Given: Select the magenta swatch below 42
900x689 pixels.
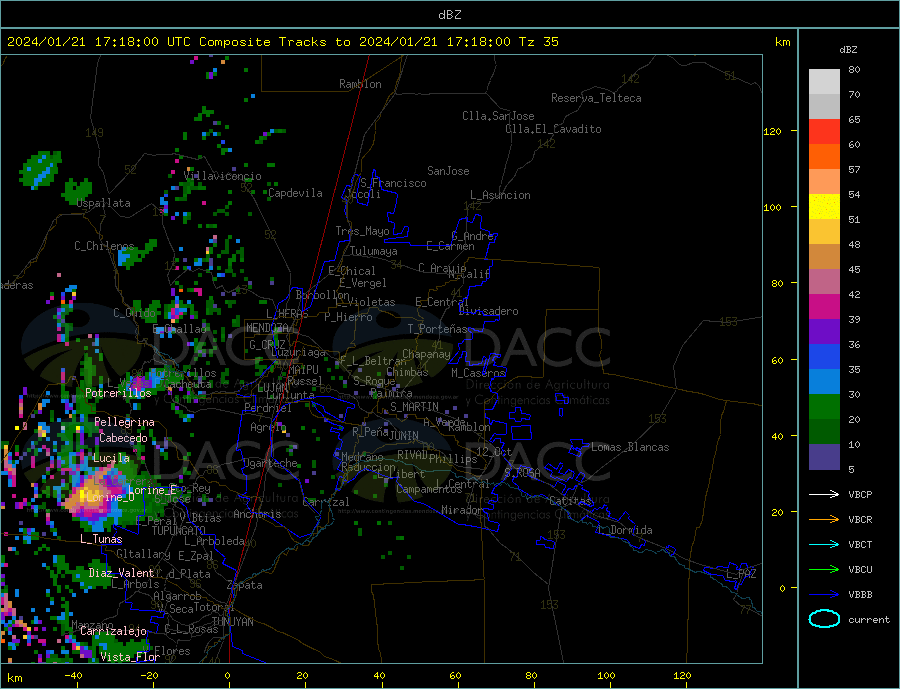Looking at the screenshot, I should pyautogui.click(x=824, y=307).
